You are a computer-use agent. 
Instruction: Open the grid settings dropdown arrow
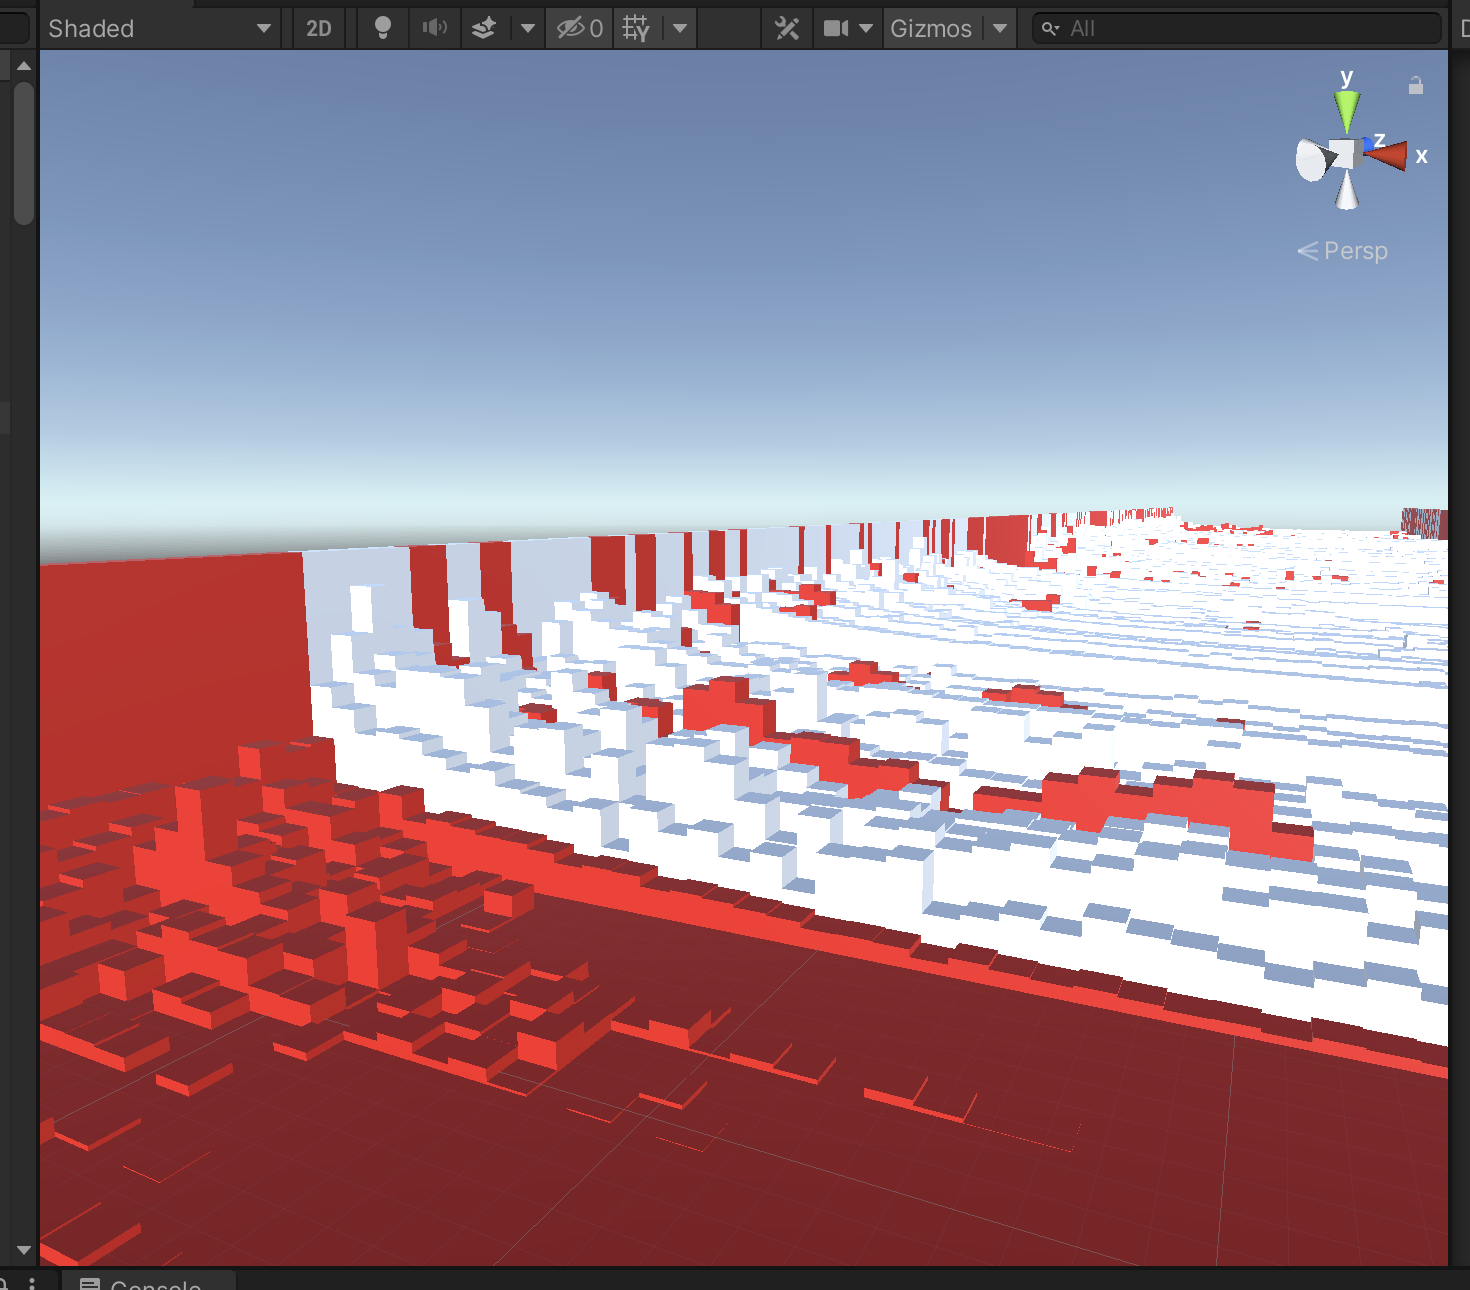(x=680, y=28)
